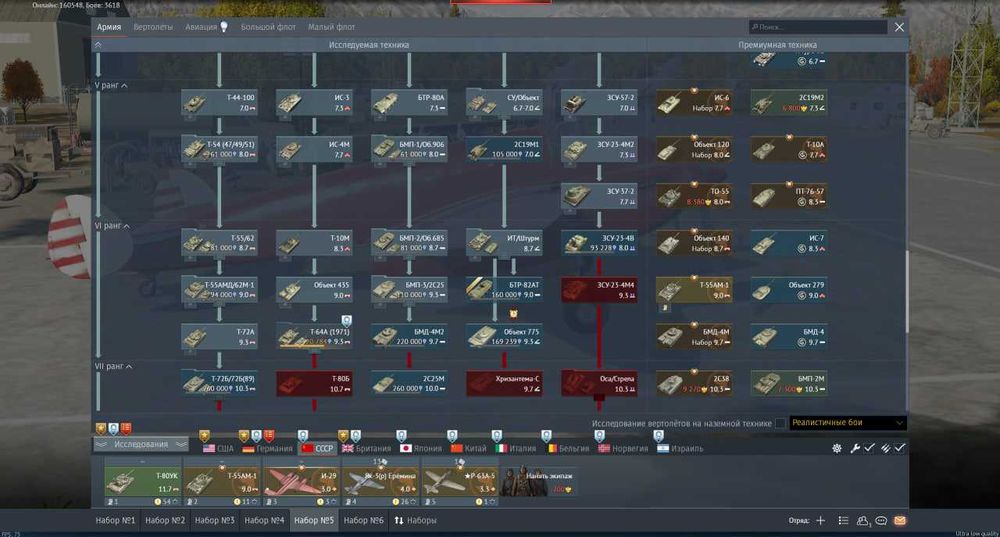Screen dimensions: 1000x537
Task: Select the premium БМП-2М card
Action: [x=789, y=383]
